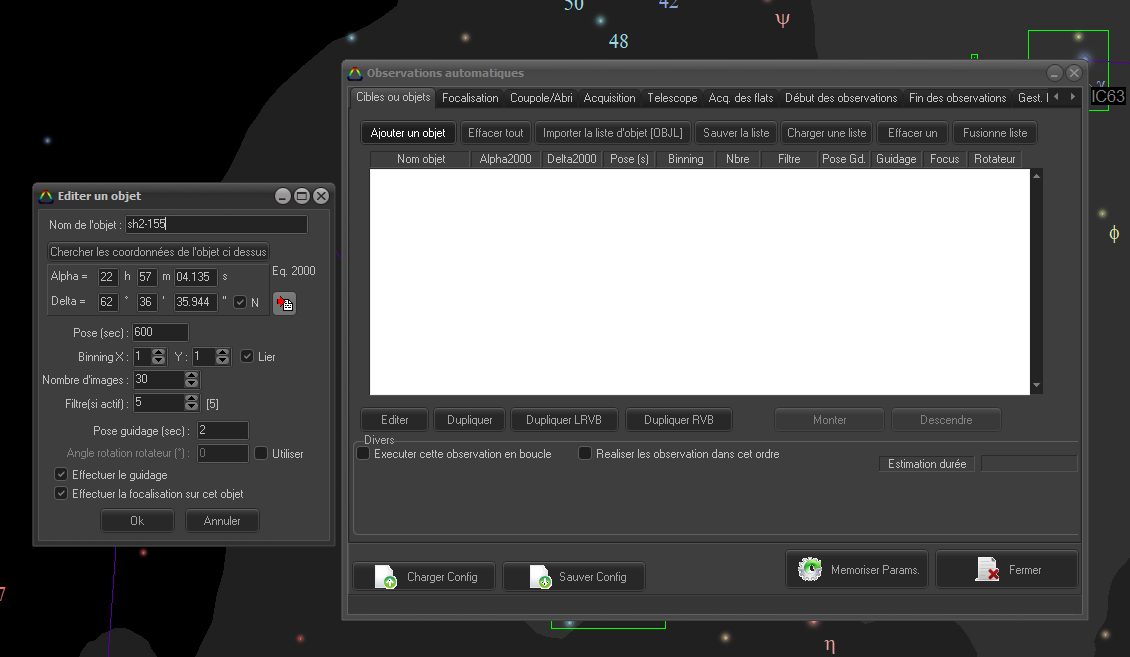Click the Dupliquer button
The width and height of the screenshot is (1130, 657).
point(469,420)
